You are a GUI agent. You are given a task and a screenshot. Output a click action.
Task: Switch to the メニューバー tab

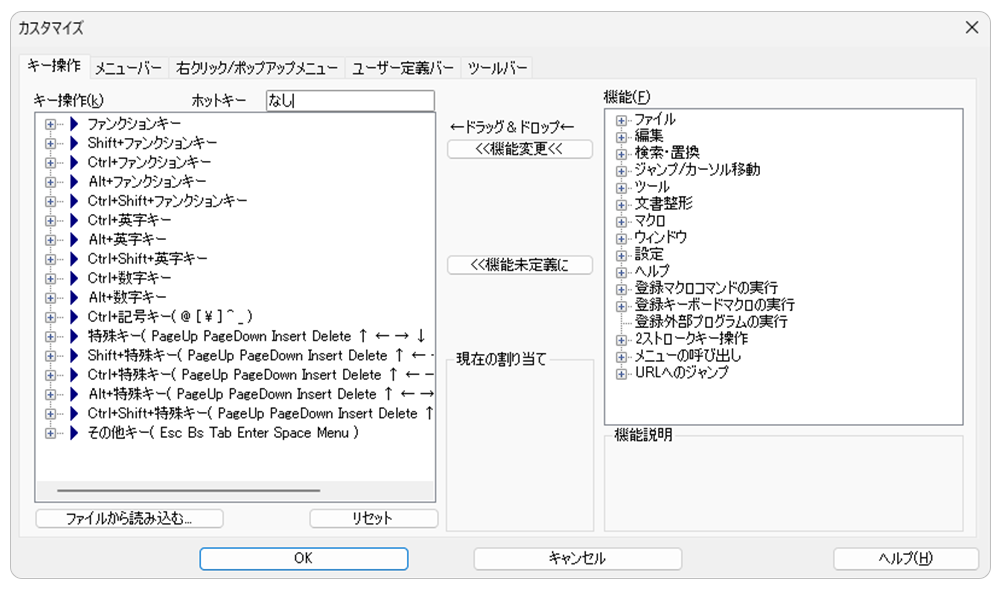click(128, 68)
